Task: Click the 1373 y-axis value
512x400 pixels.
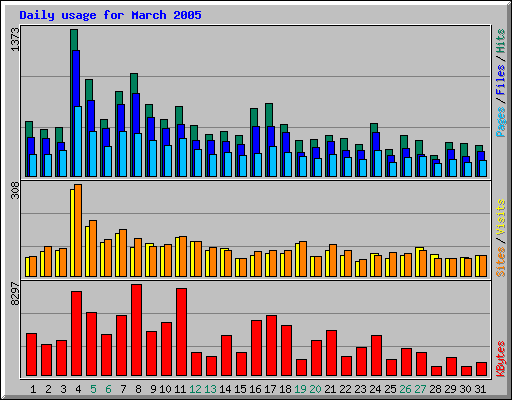Action: click(15, 39)
